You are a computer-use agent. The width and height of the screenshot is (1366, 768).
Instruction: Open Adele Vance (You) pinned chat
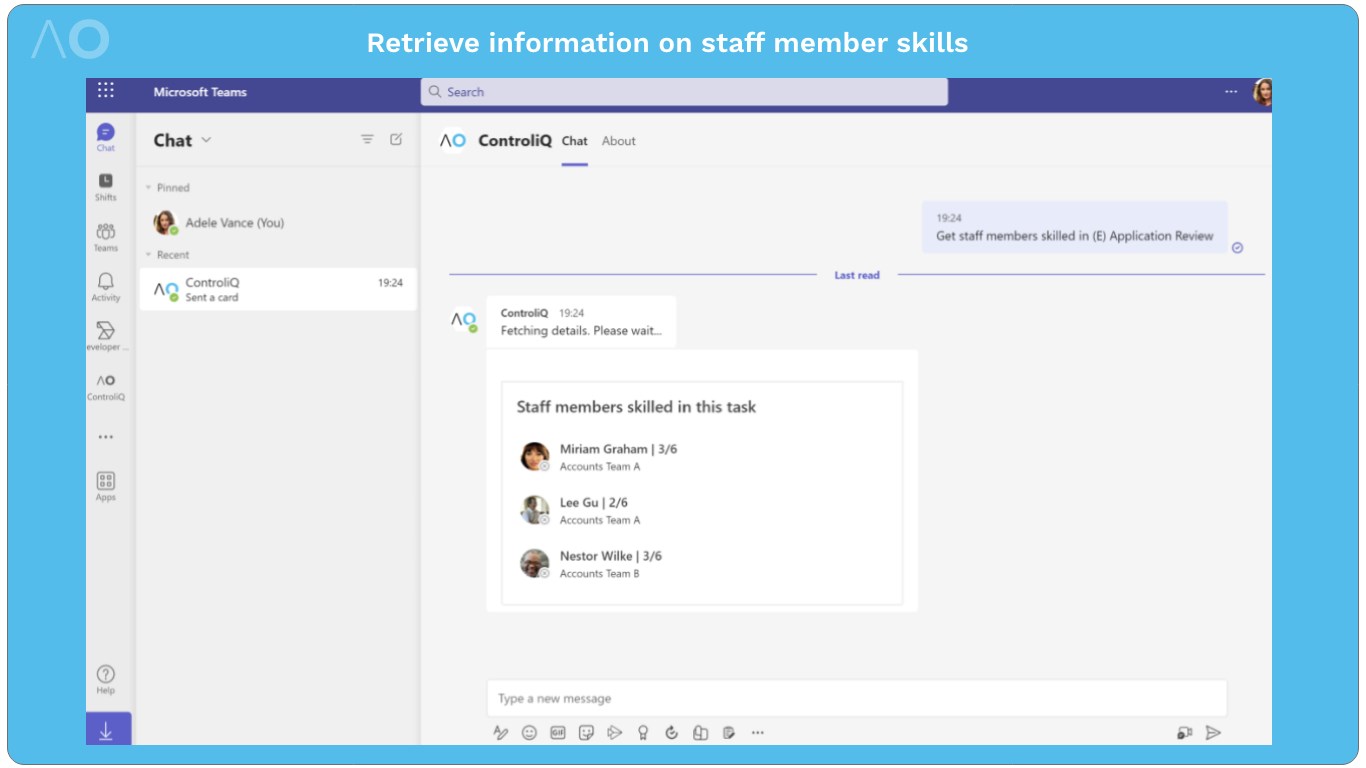(x=278, y=223)
